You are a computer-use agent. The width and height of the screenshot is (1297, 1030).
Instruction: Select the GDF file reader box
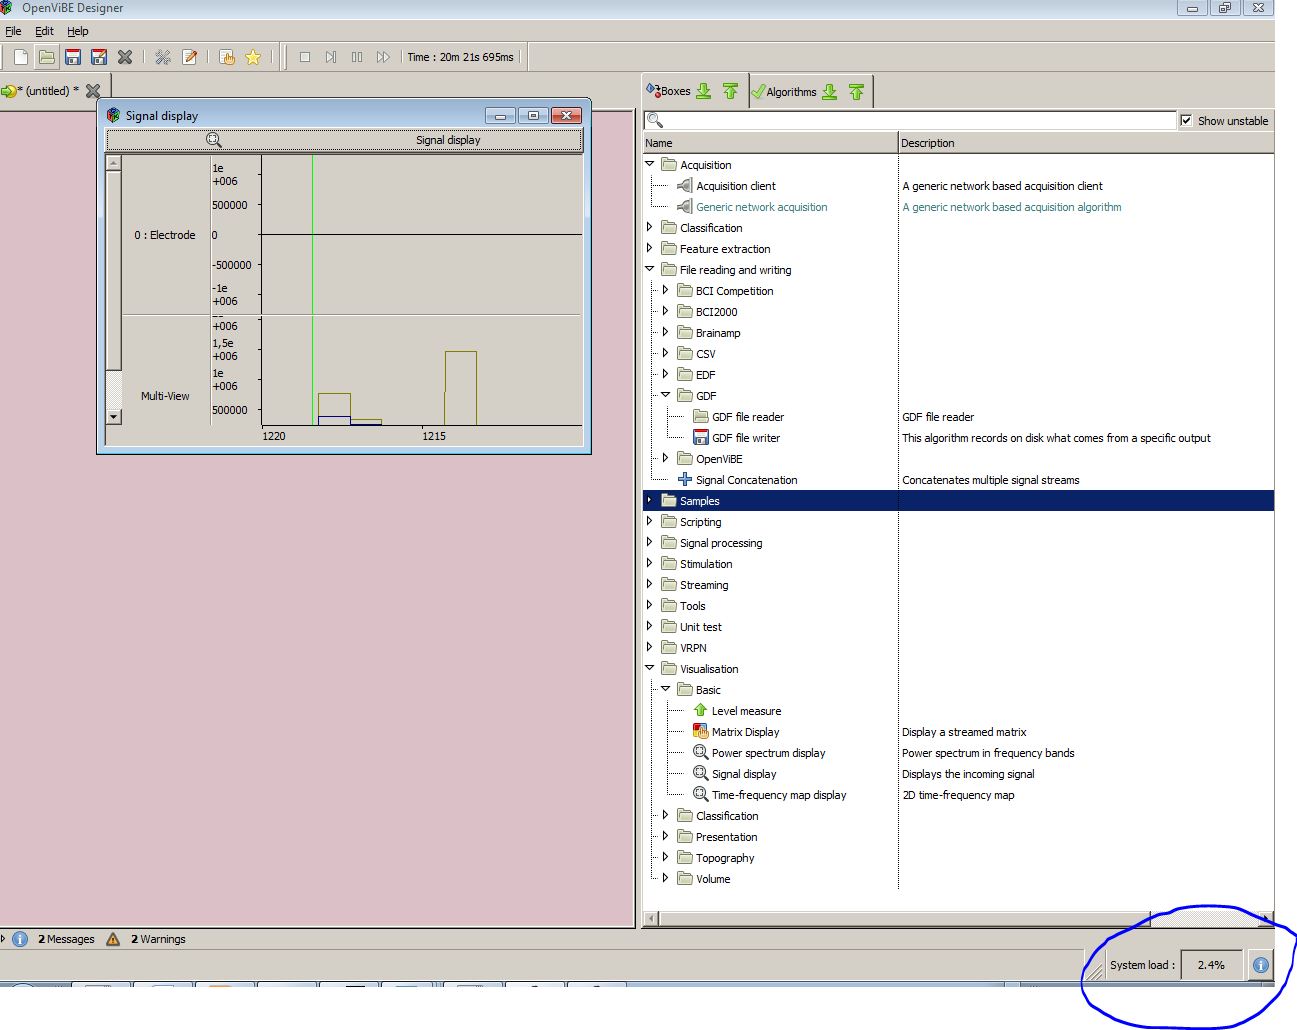coord(747,417)
